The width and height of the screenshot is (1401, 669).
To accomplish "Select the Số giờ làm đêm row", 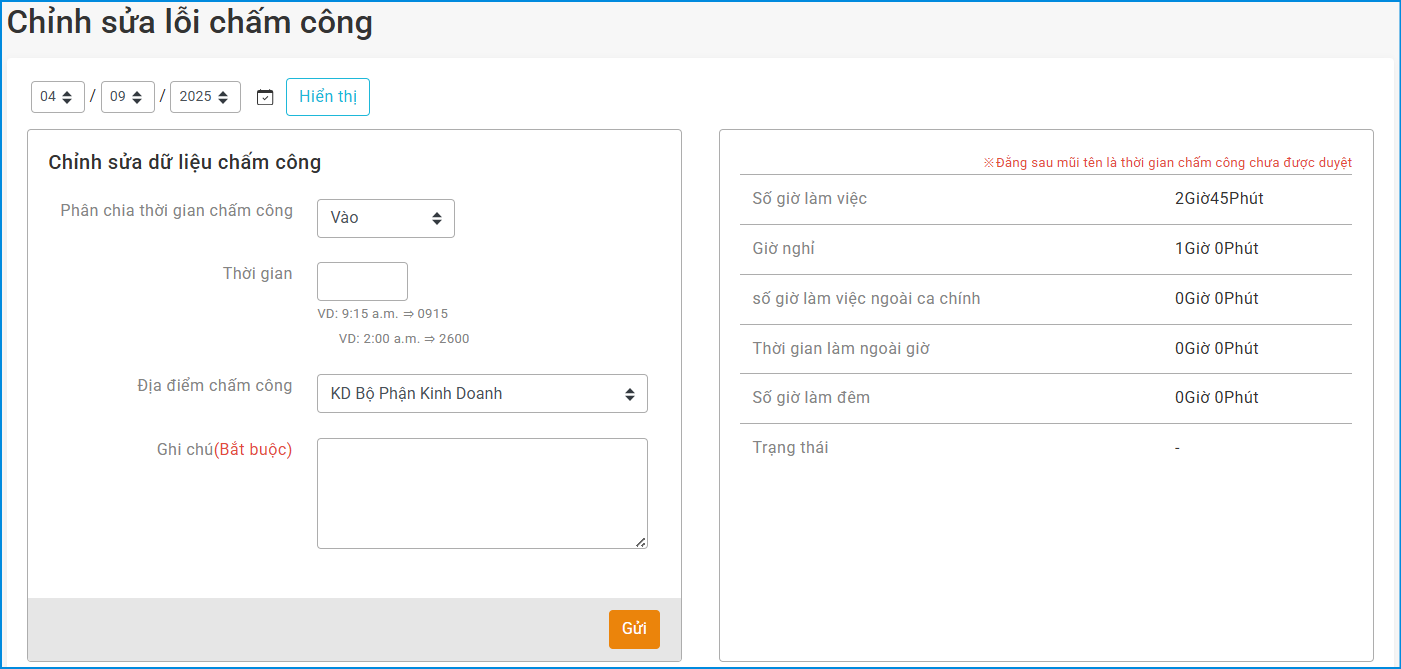I will tap(1045, 398).
